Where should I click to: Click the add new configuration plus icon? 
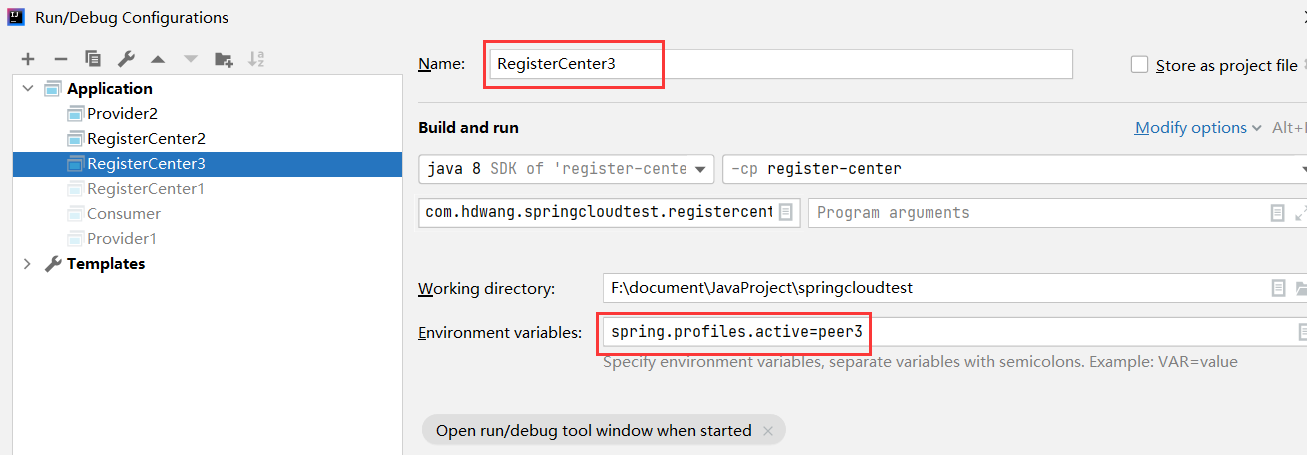(x=28, y=59)
